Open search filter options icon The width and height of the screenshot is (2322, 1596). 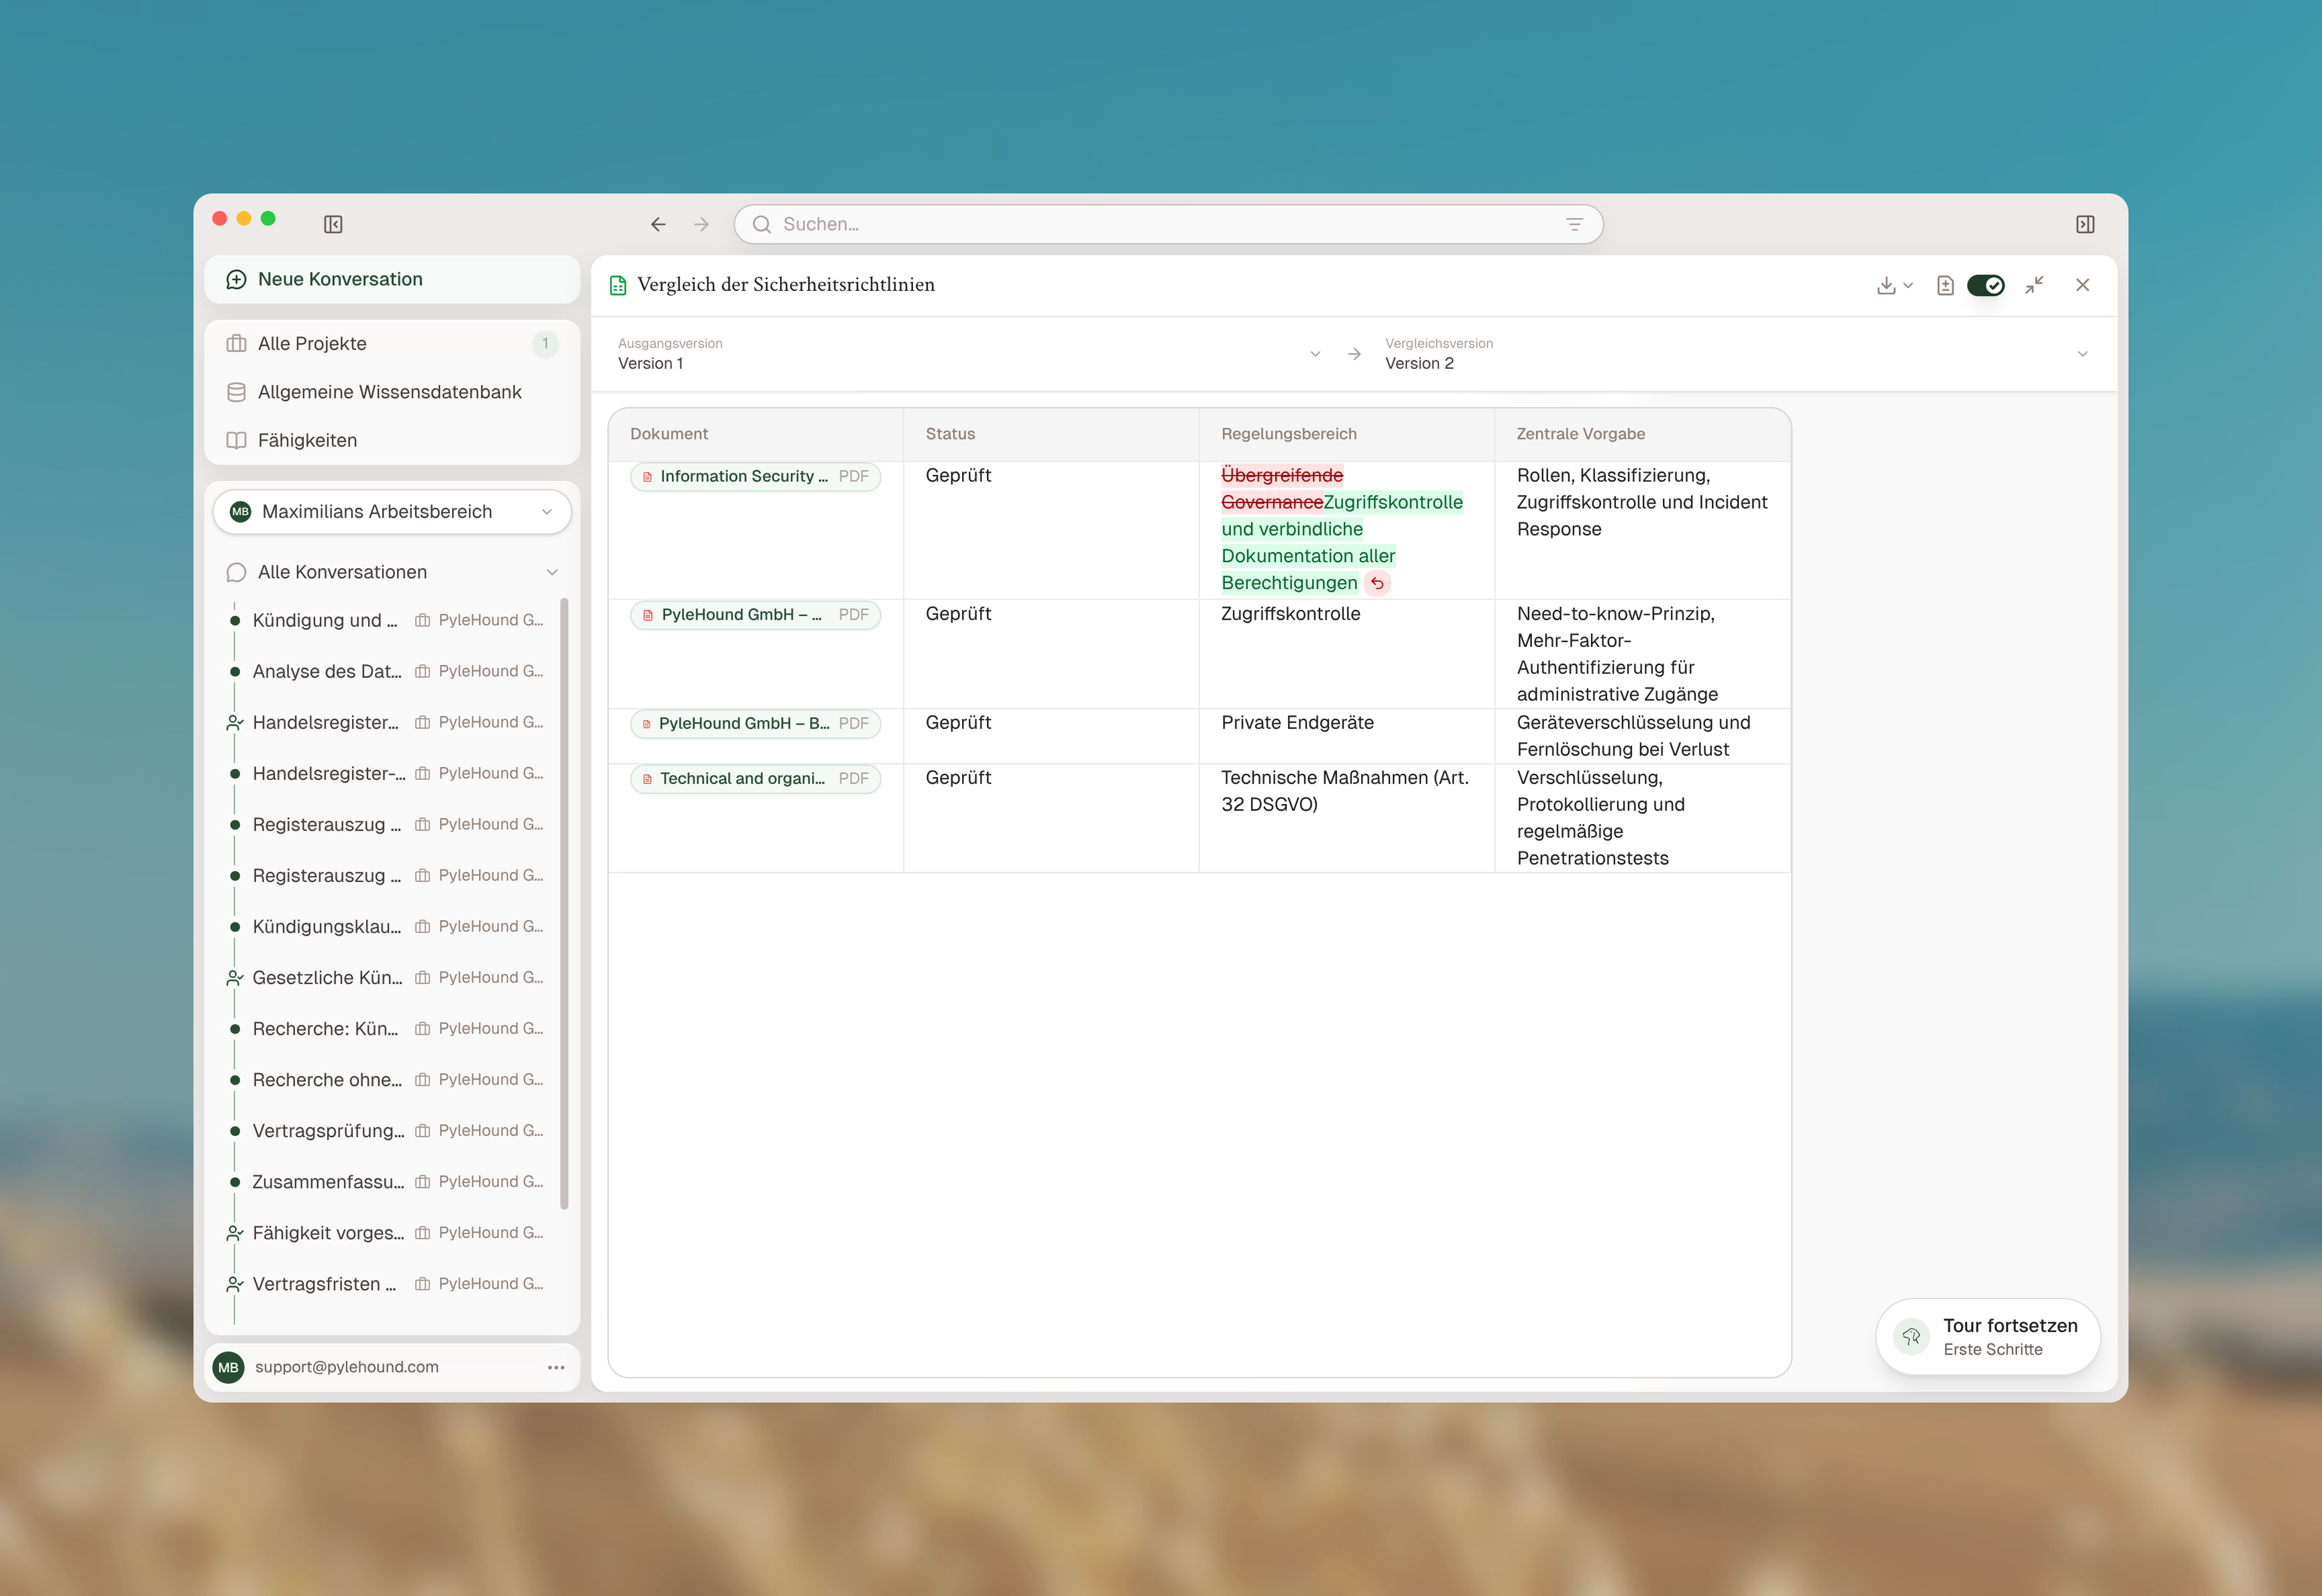[x=1575, y=224]
